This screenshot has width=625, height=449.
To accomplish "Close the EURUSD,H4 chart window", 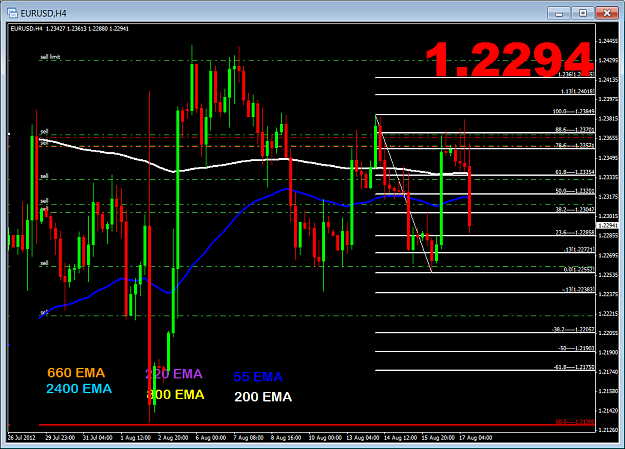I will (x=607, y=13).
